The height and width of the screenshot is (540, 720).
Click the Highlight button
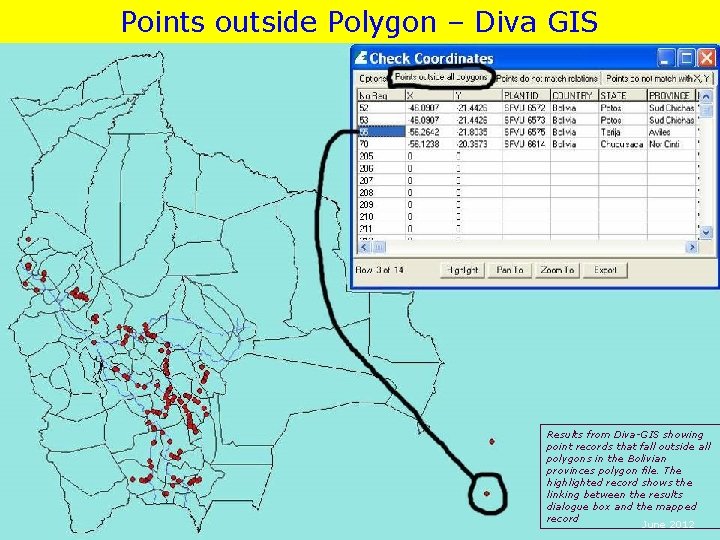(x=462, y=270)
